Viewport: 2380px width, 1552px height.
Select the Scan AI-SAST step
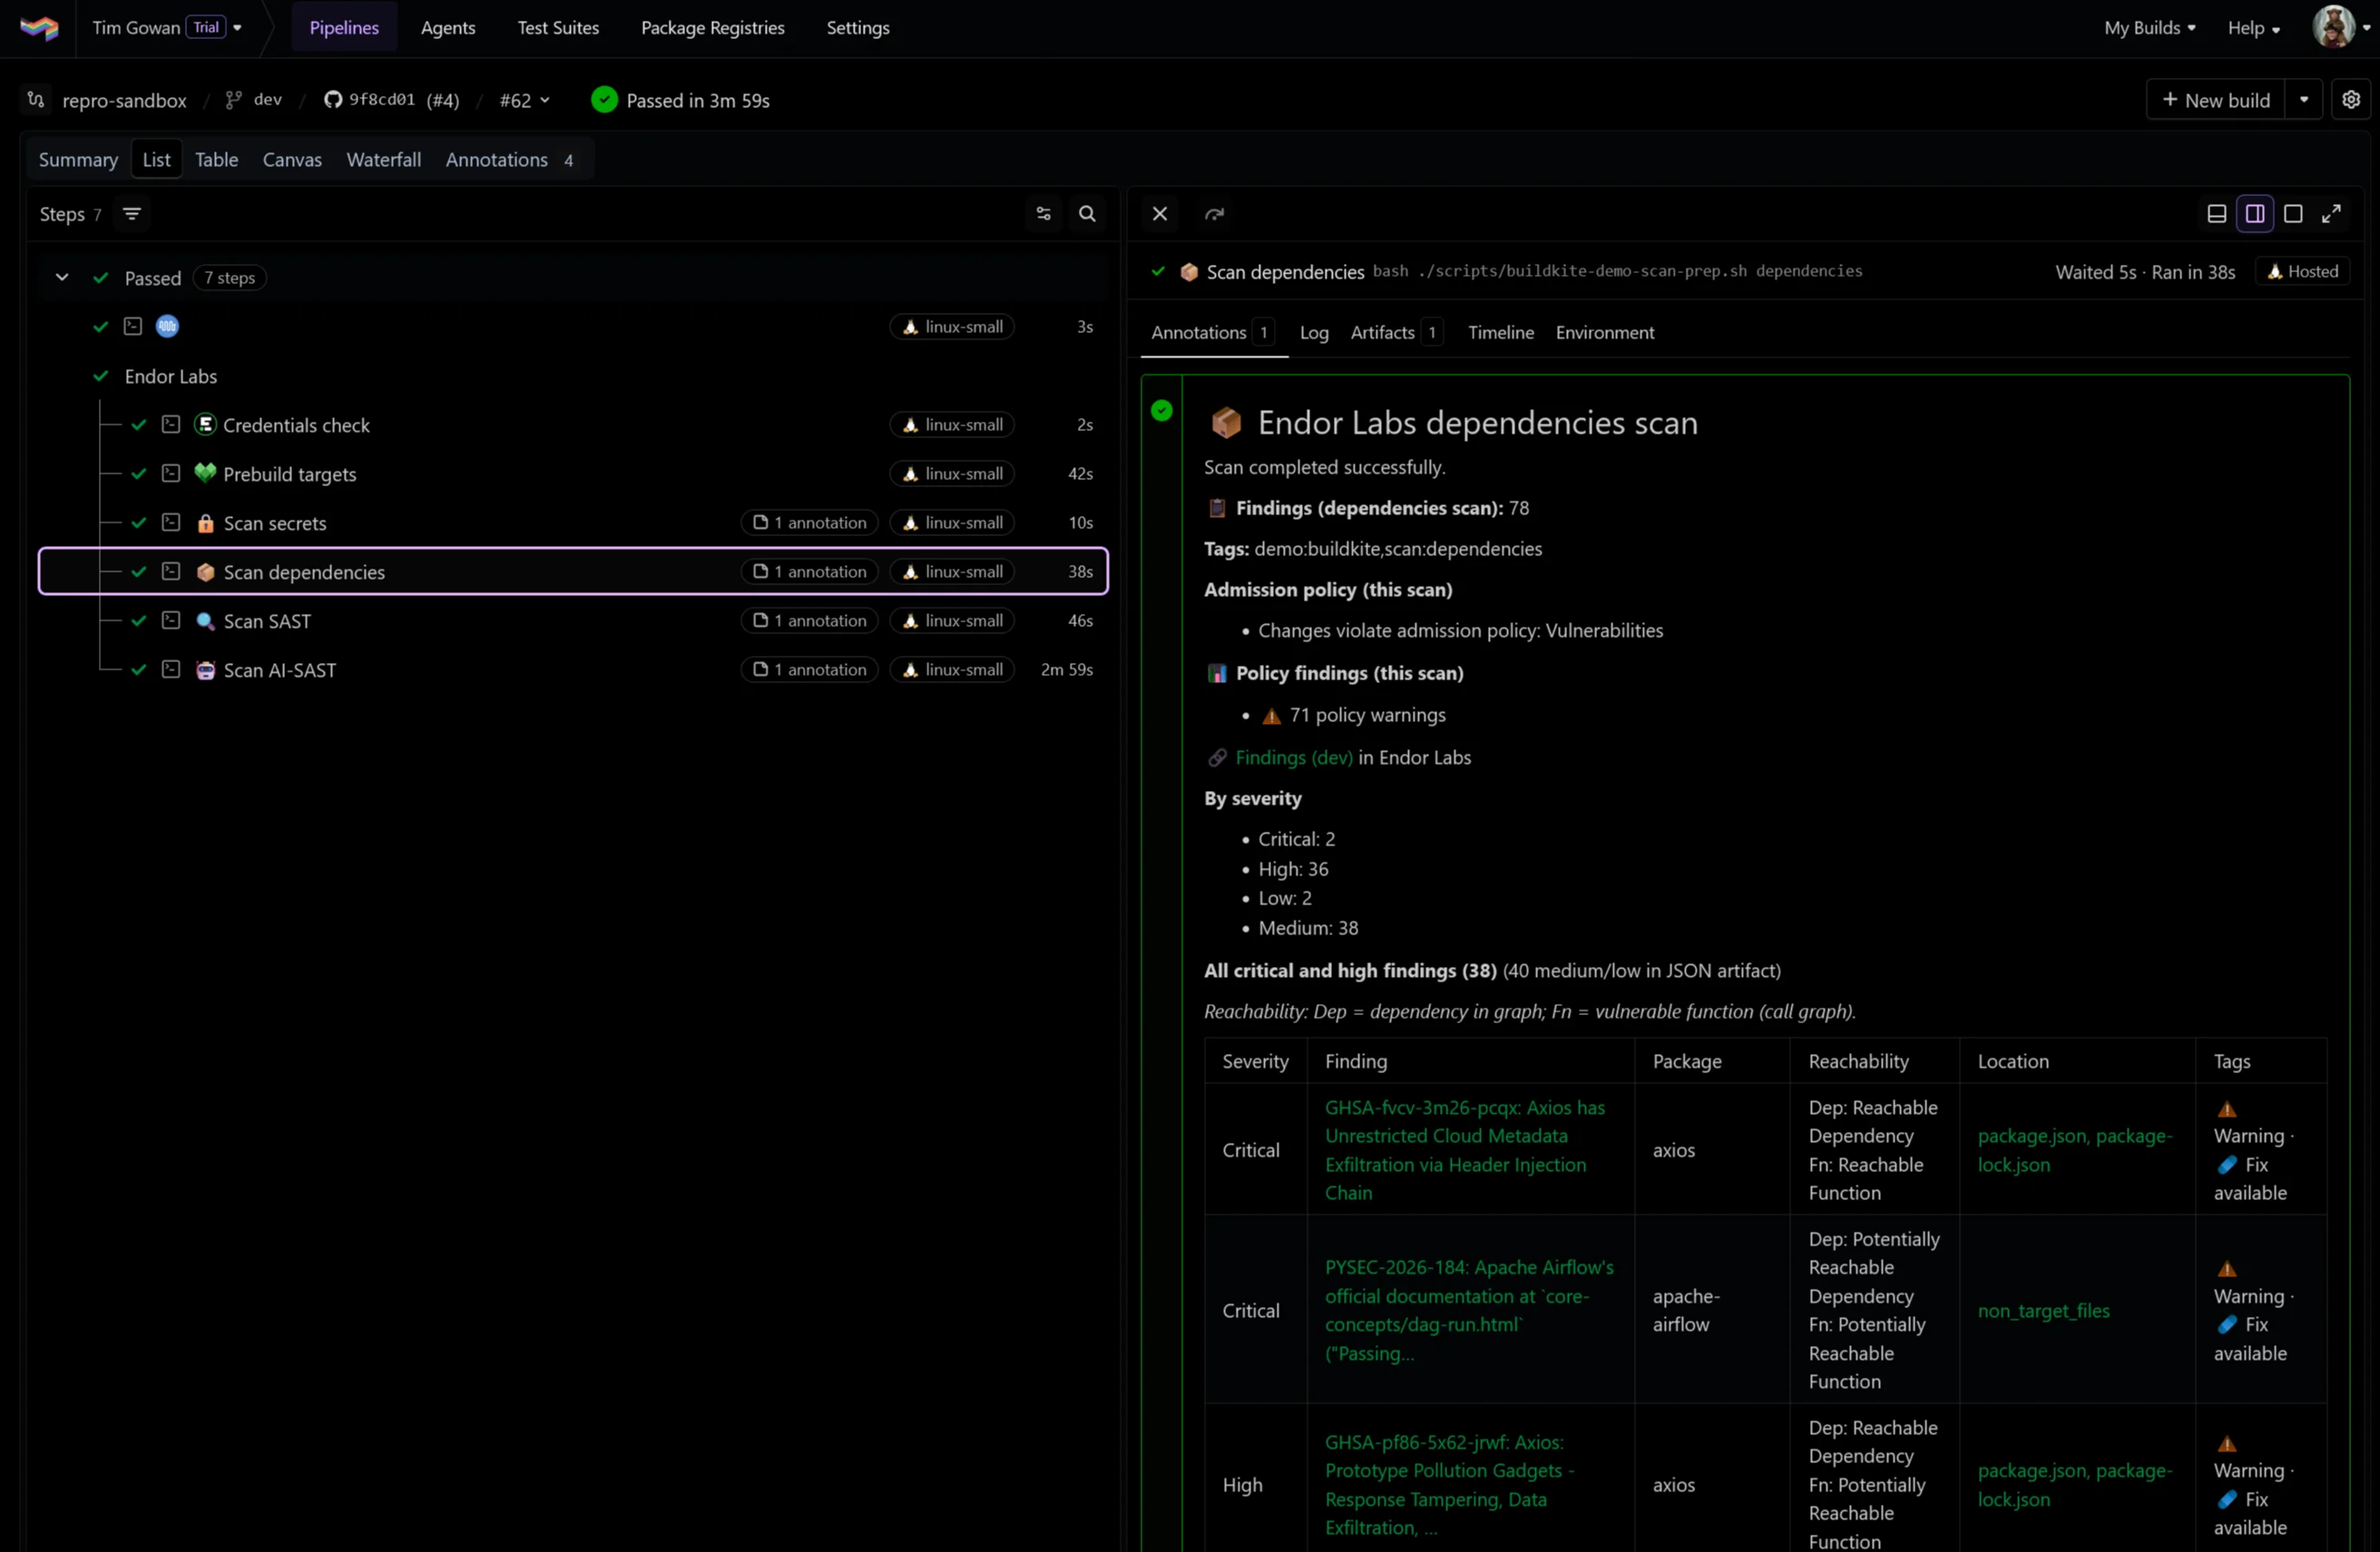point(573,670)
